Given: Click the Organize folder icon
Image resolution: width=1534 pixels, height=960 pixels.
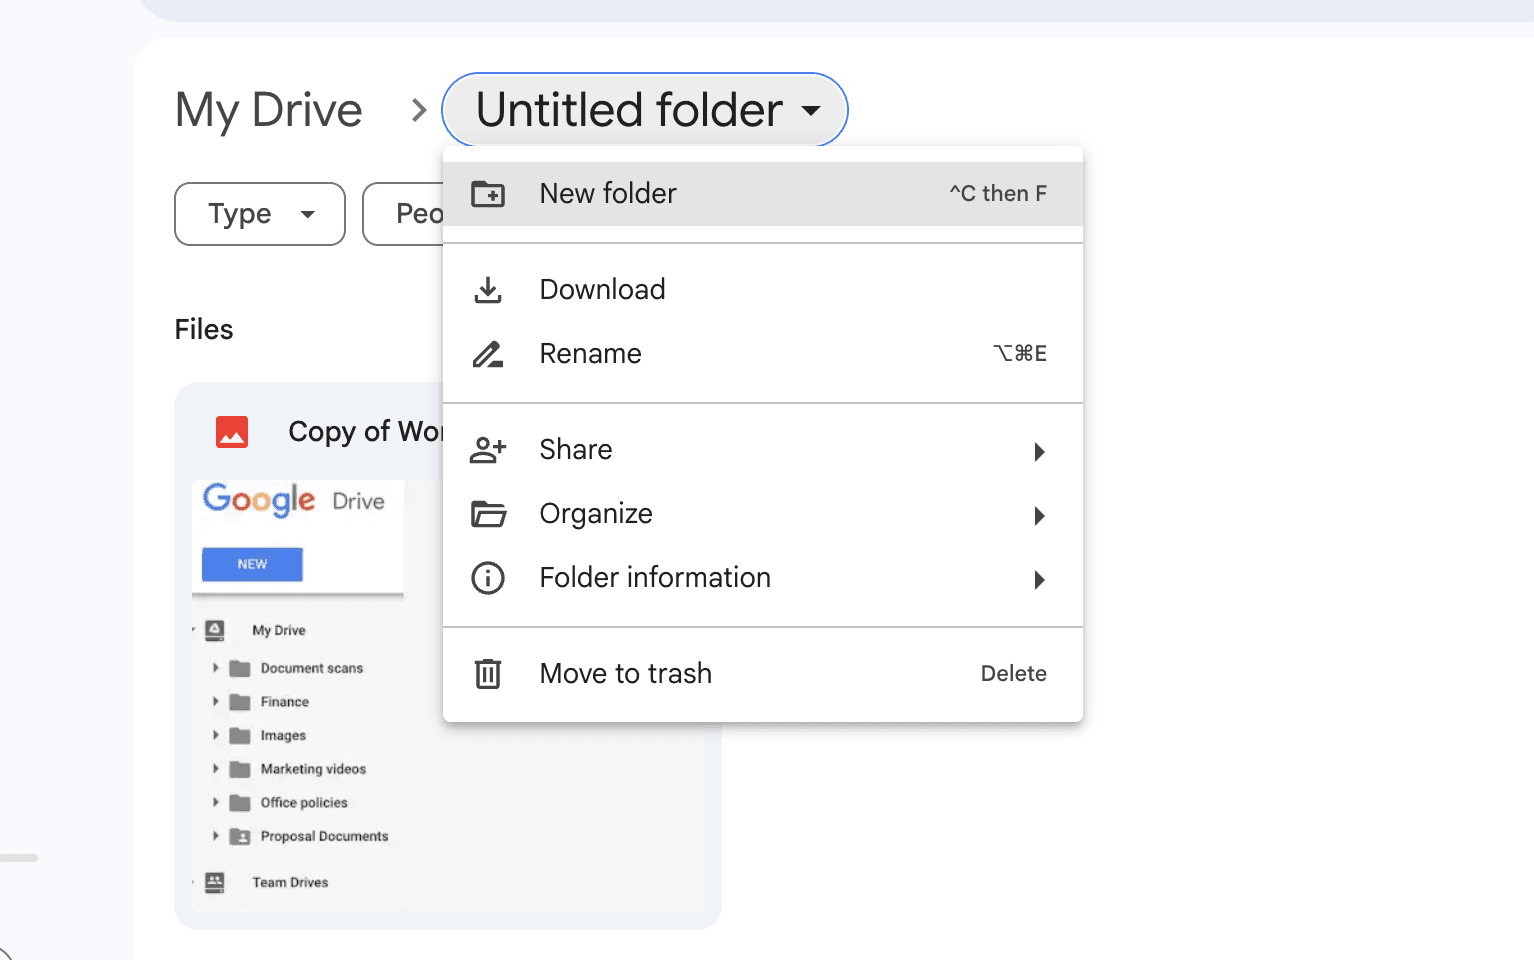Looking at the screenshot, I should click(488, 514).
